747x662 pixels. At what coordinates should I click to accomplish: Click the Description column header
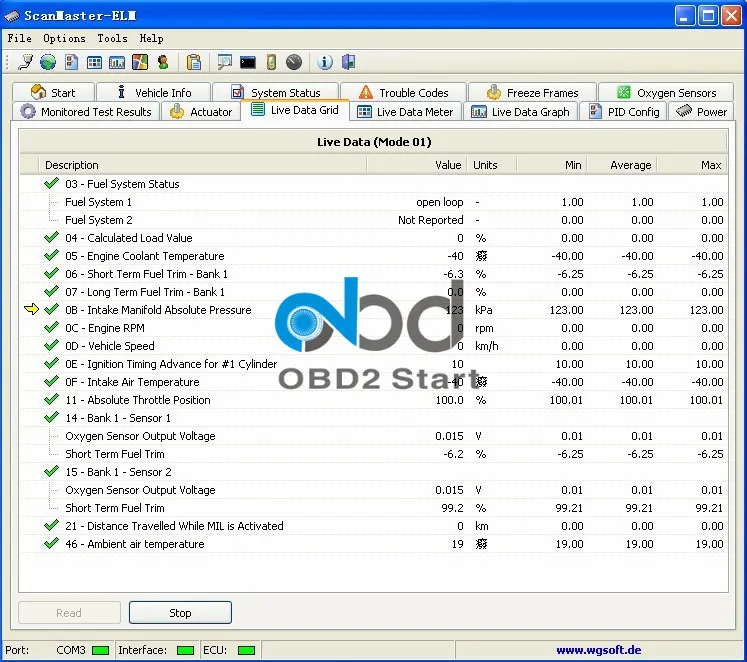[x=202, y=165]
